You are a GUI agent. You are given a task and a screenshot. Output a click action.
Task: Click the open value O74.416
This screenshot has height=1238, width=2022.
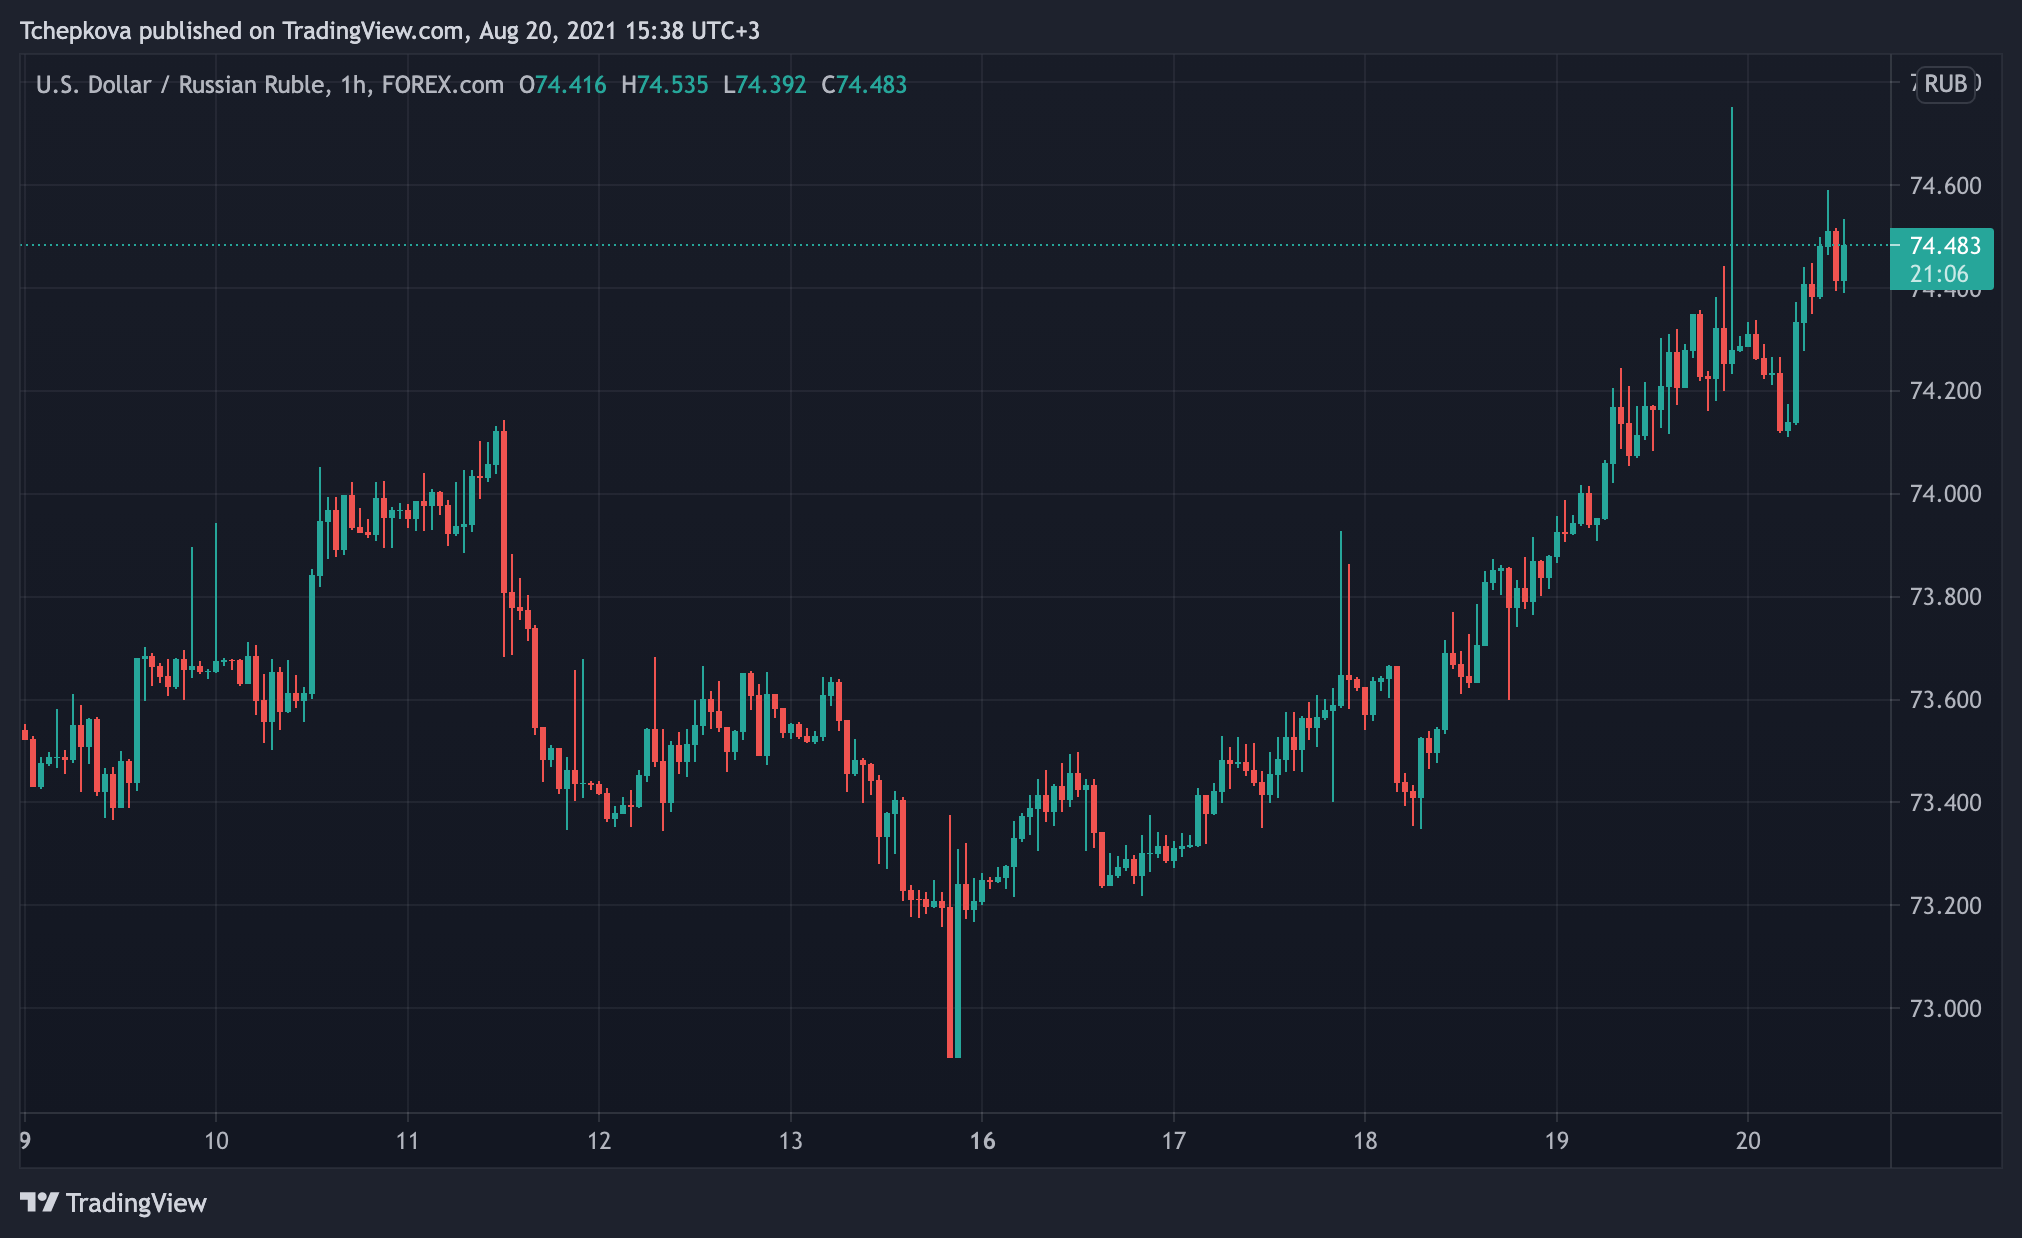(563, 85)
